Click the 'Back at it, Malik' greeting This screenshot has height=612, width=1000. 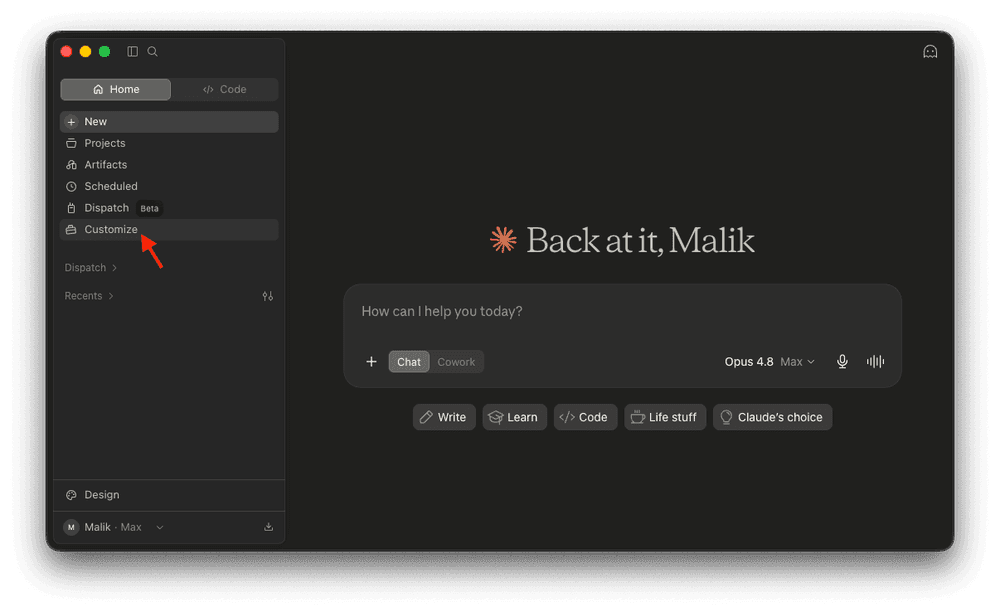pyautogui.click(x=640, y=241)
